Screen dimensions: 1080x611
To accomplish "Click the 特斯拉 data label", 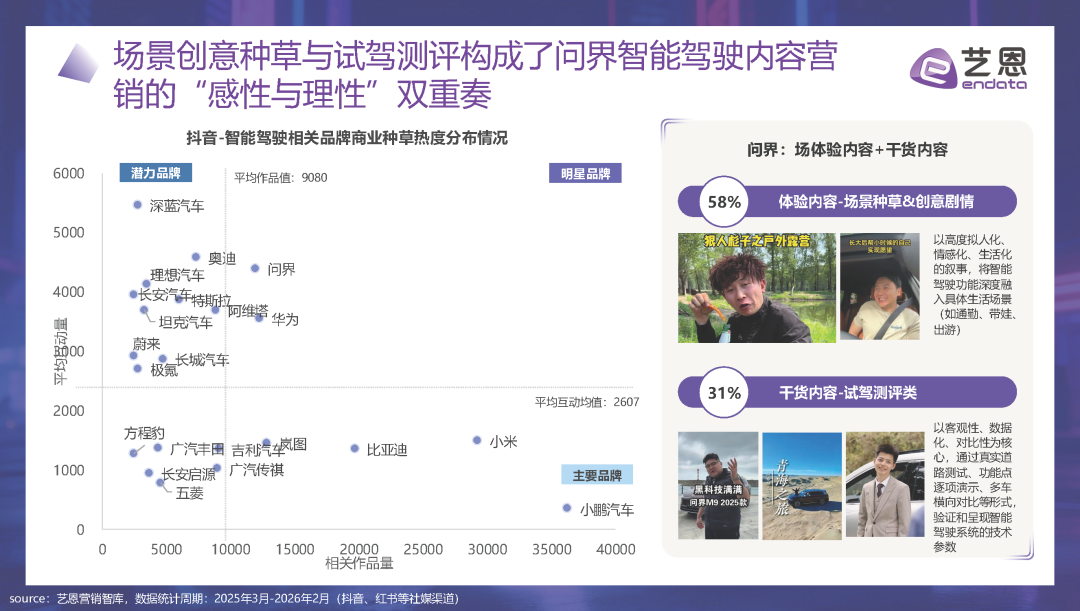I will coord(211,301).
